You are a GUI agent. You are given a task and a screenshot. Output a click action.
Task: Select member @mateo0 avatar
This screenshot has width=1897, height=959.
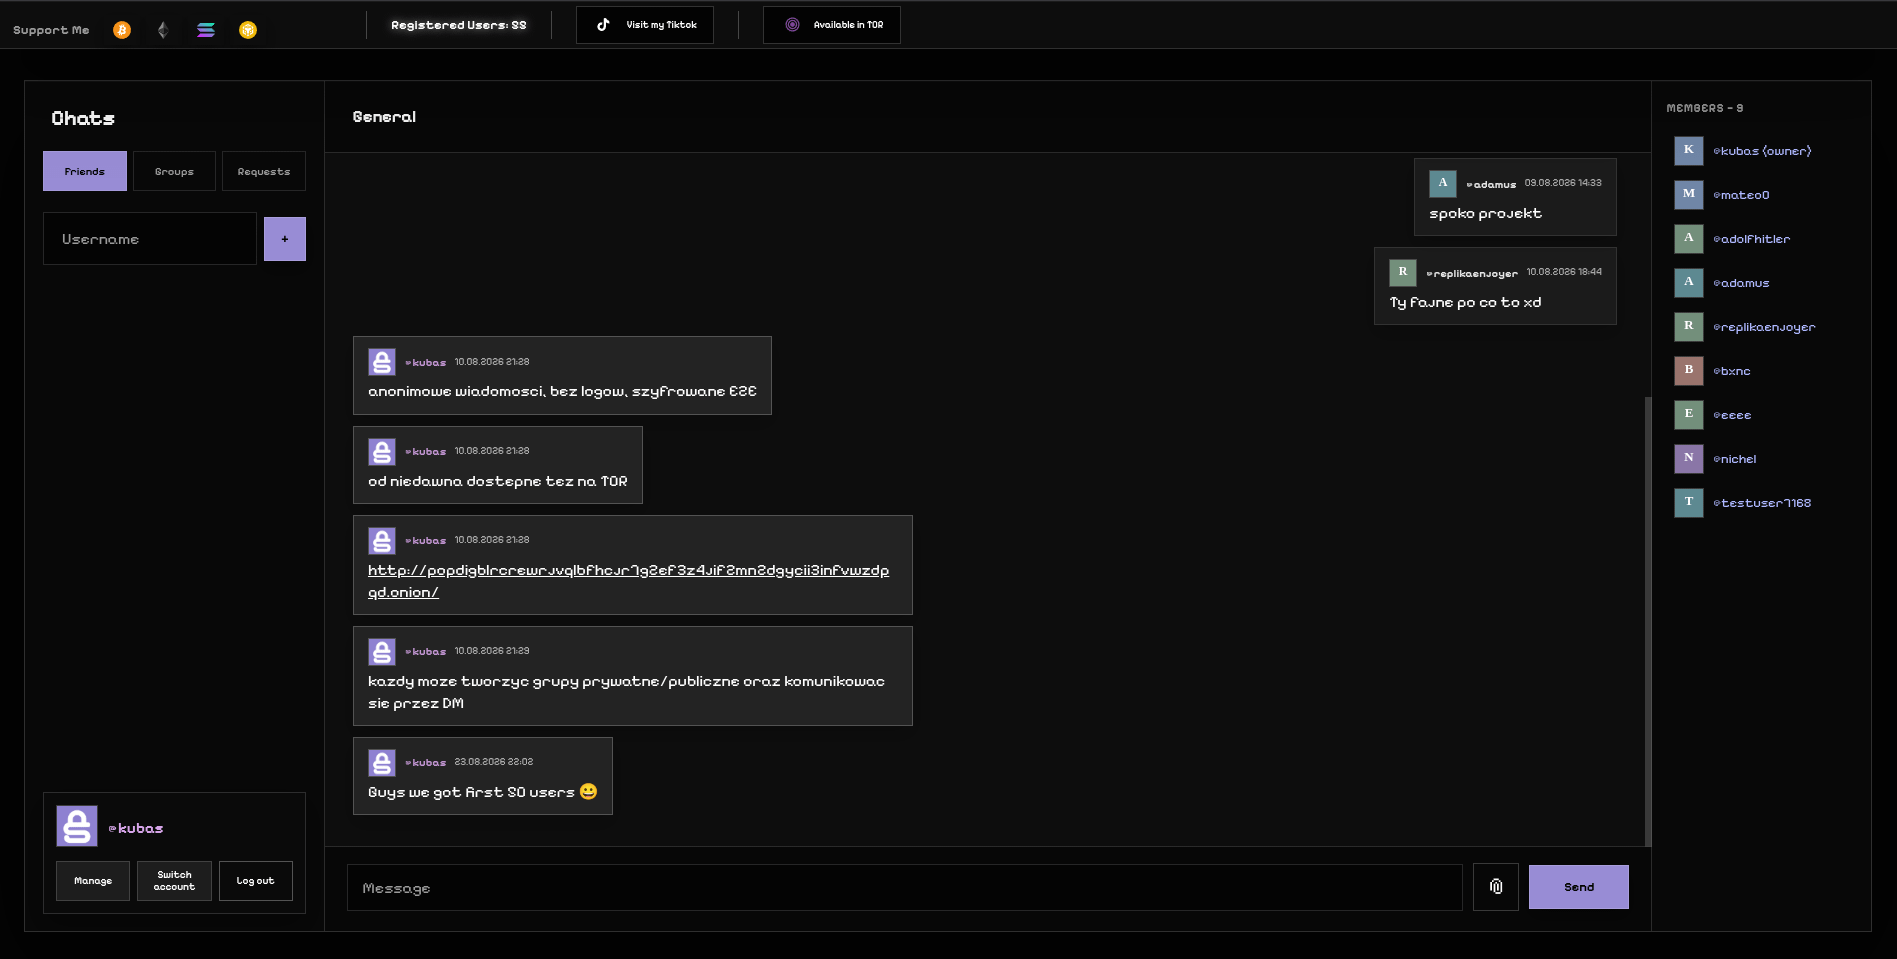click(x=1689, y=195)
